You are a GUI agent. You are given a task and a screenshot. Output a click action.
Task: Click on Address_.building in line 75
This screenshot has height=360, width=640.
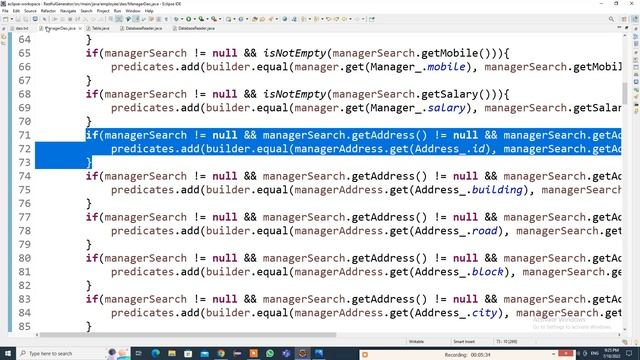point(469,190)
